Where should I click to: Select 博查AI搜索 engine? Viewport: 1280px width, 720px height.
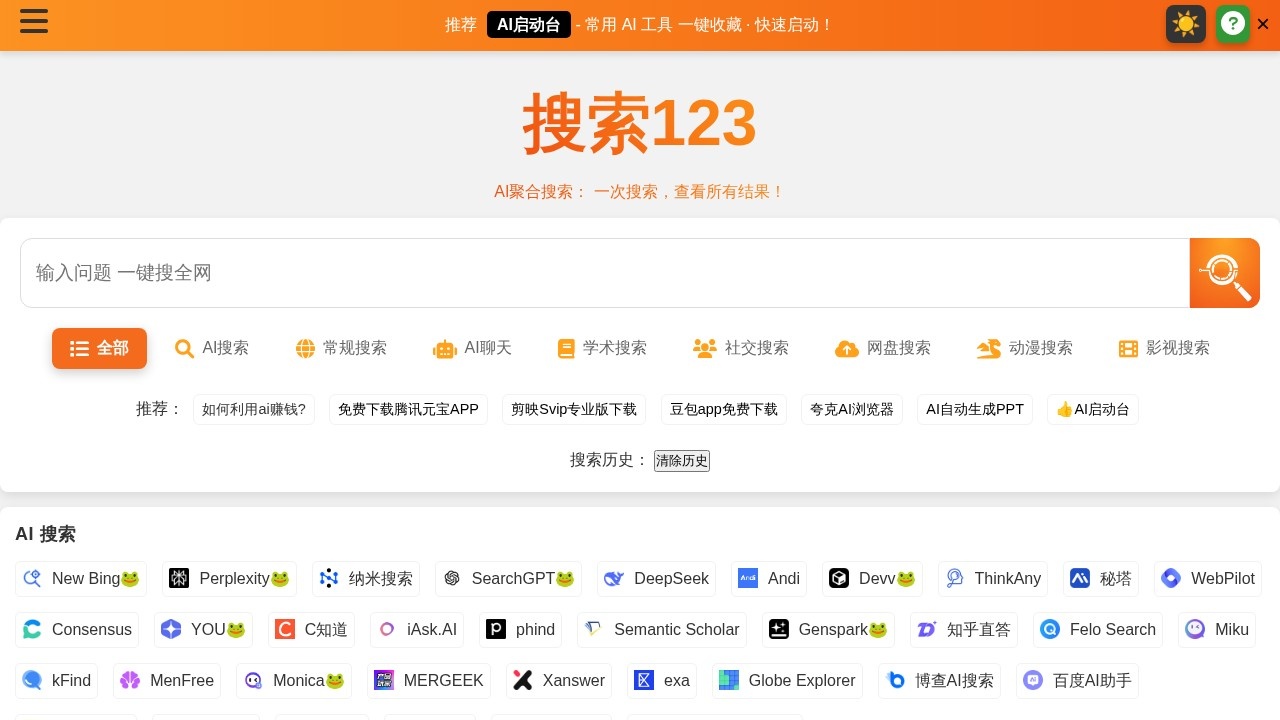click(940, 680)
